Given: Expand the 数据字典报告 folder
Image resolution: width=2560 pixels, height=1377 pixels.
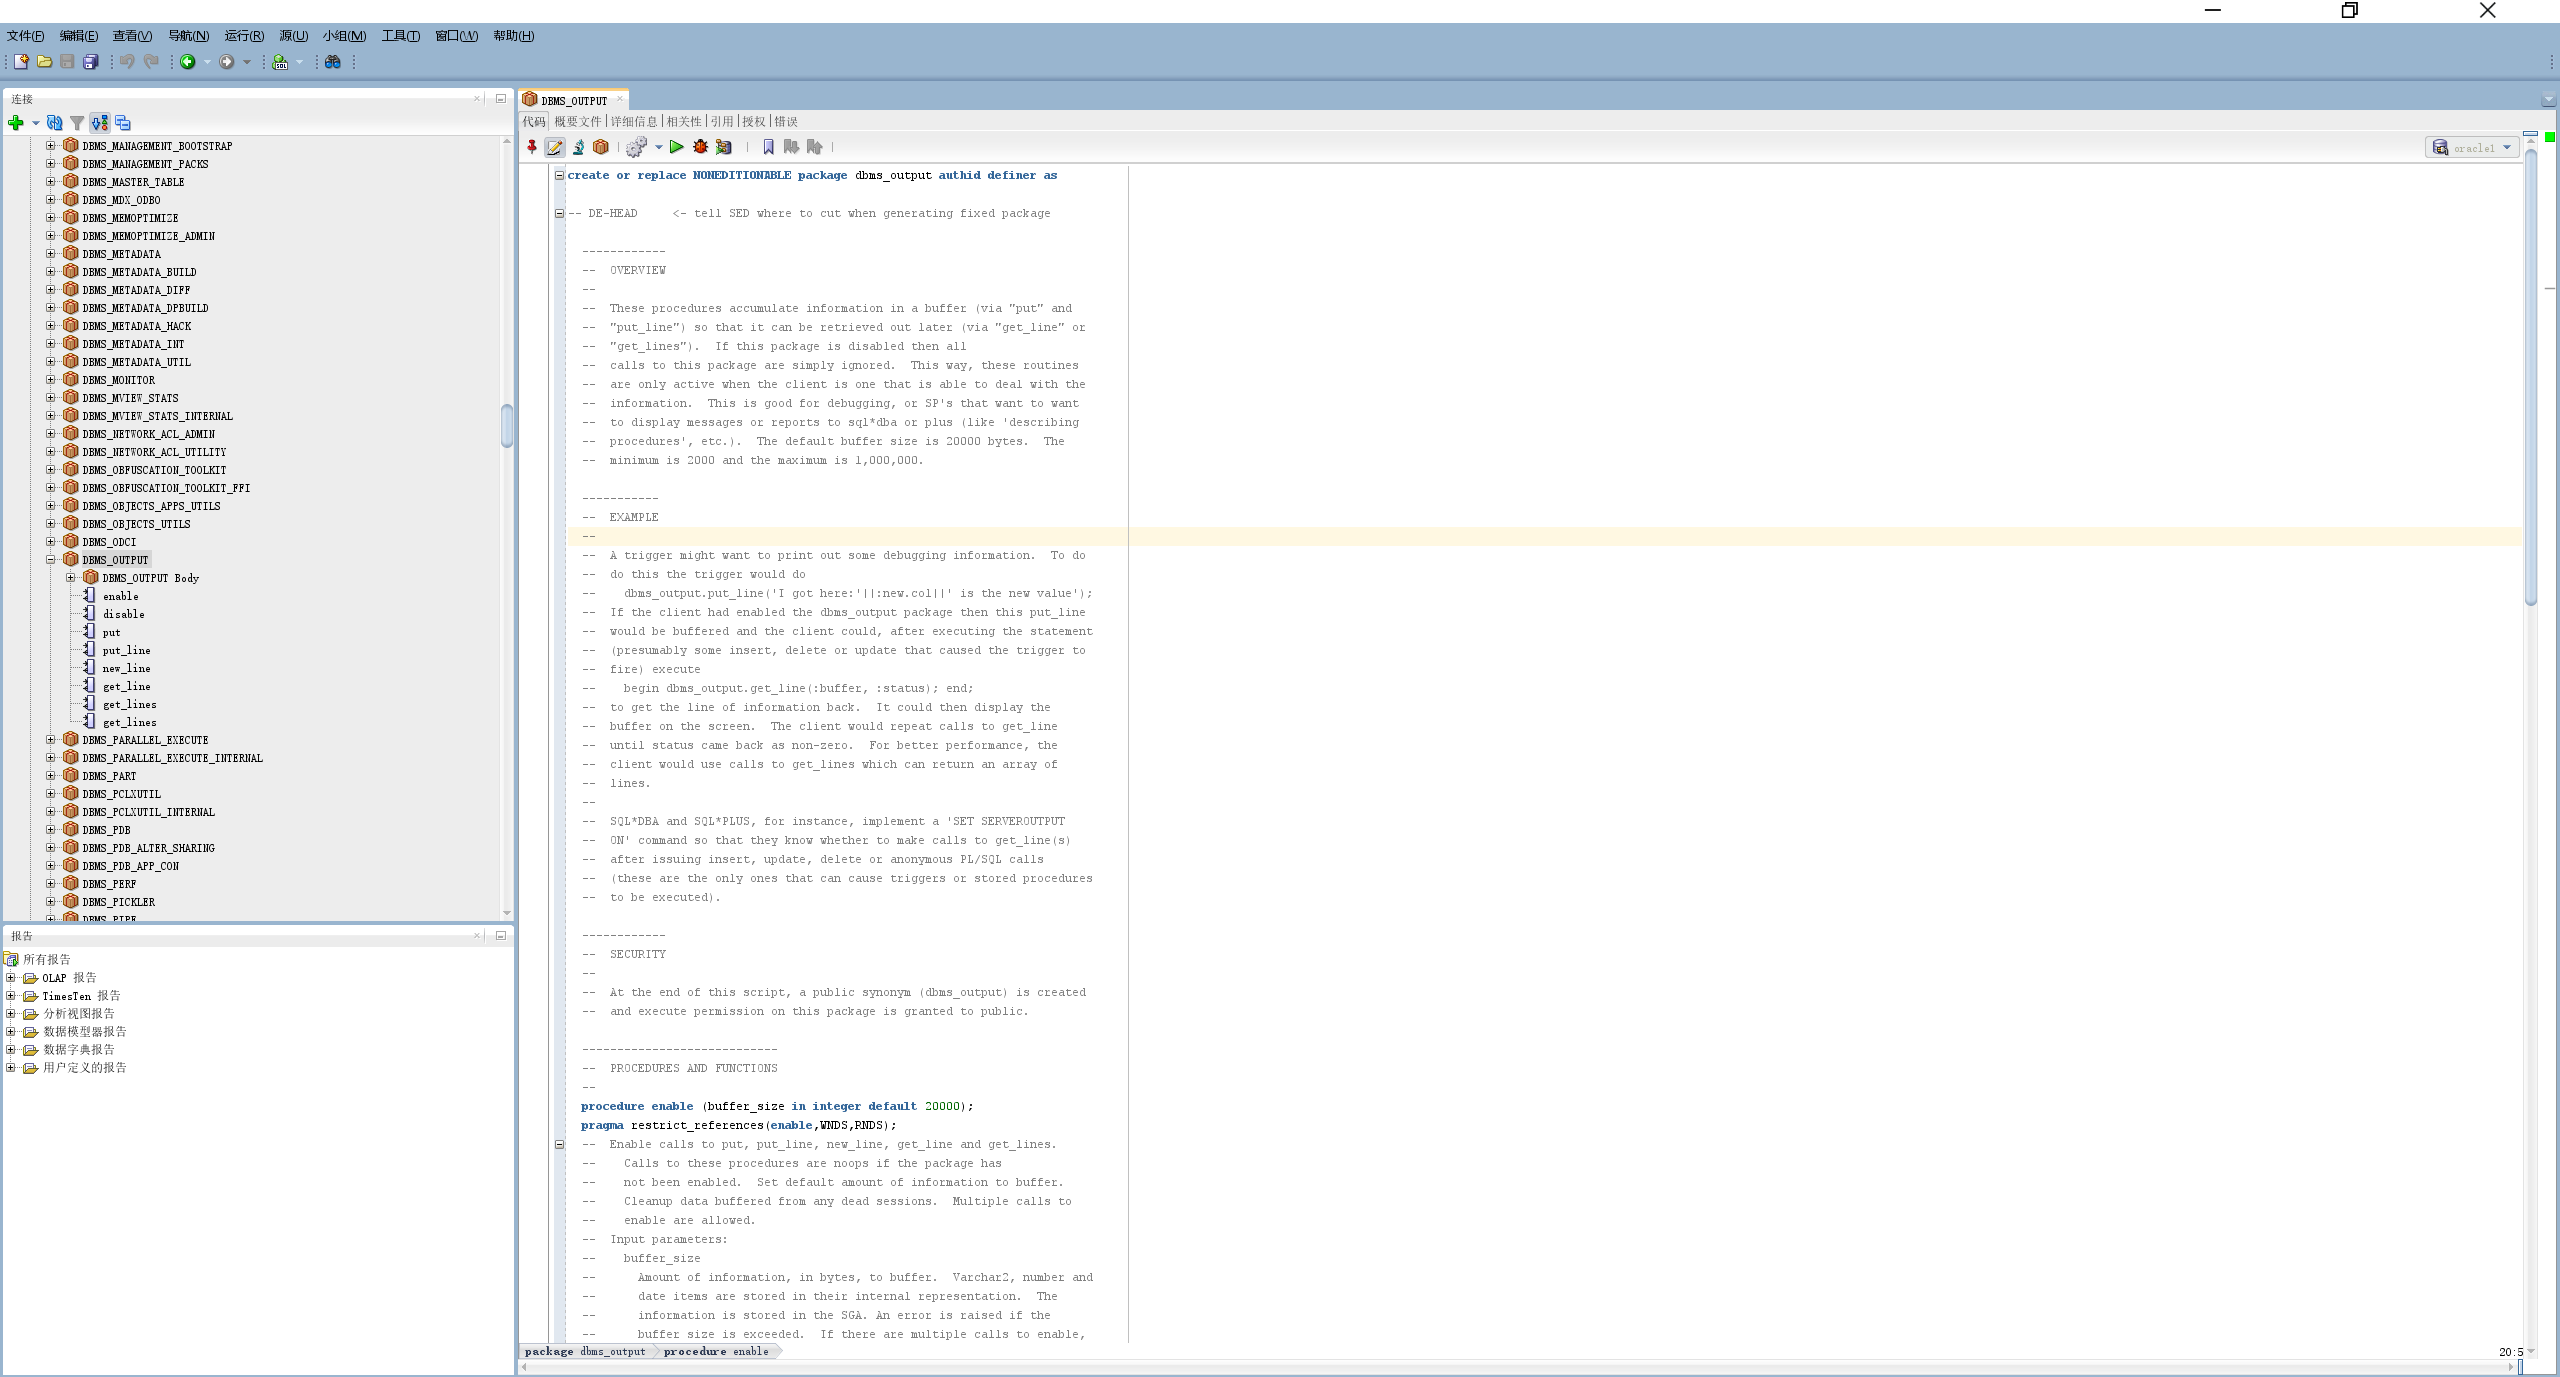Looking at the screenshot, I should coord(11,1050).
